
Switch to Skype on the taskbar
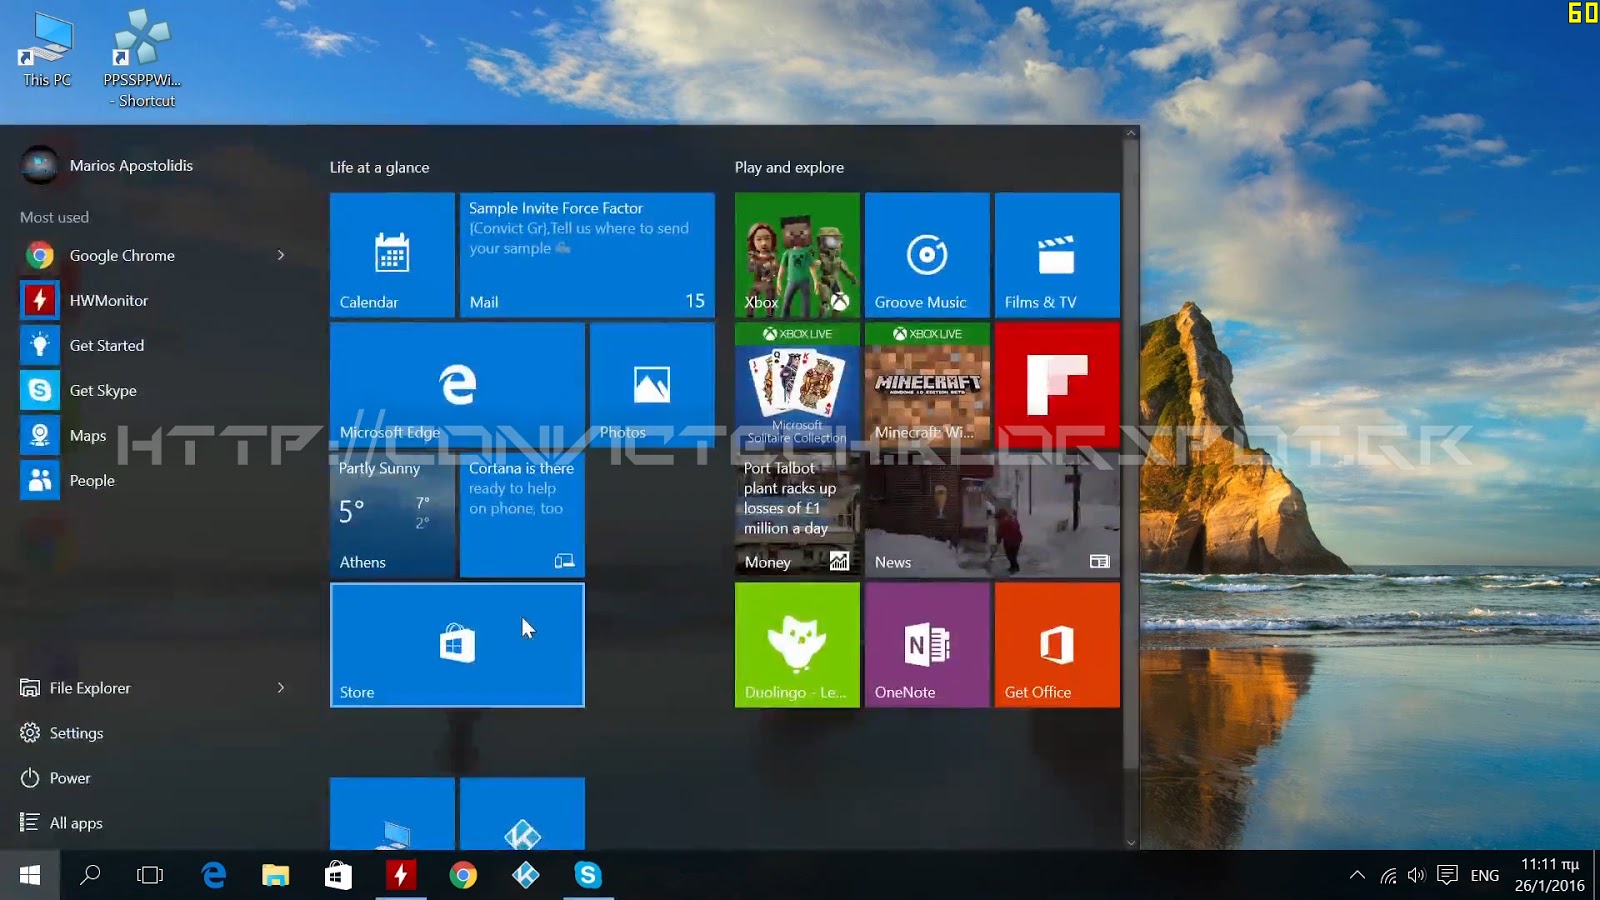588,875
